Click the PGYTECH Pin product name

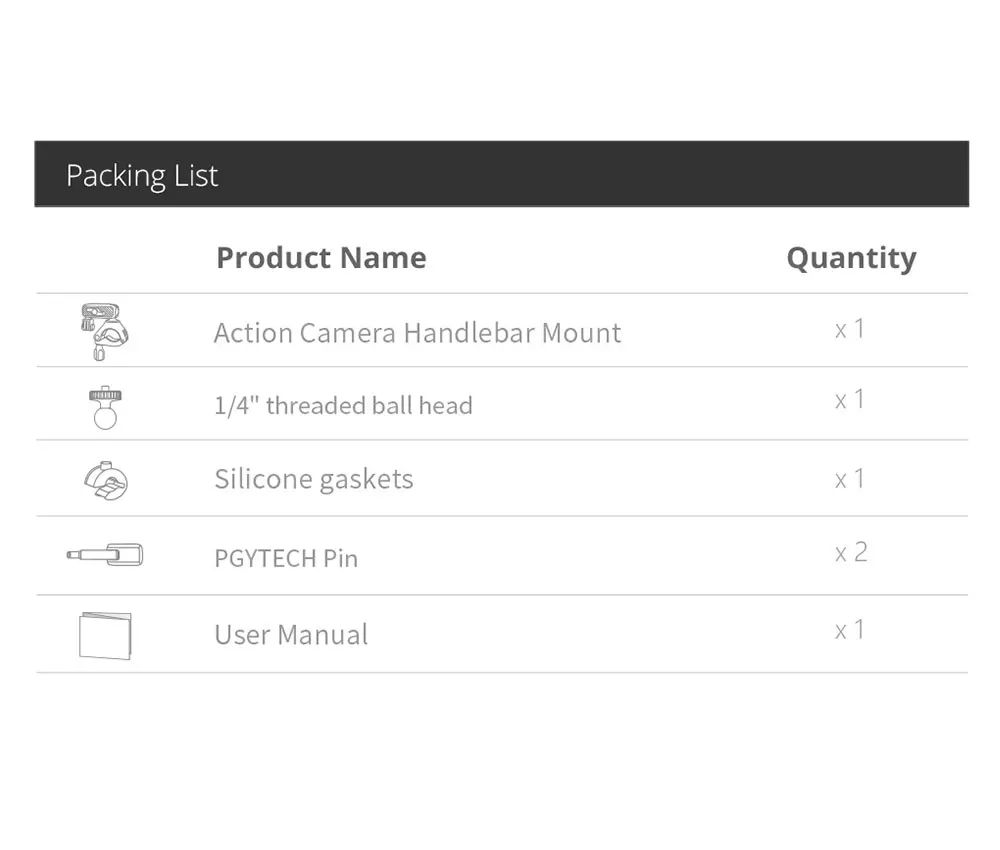286,558
